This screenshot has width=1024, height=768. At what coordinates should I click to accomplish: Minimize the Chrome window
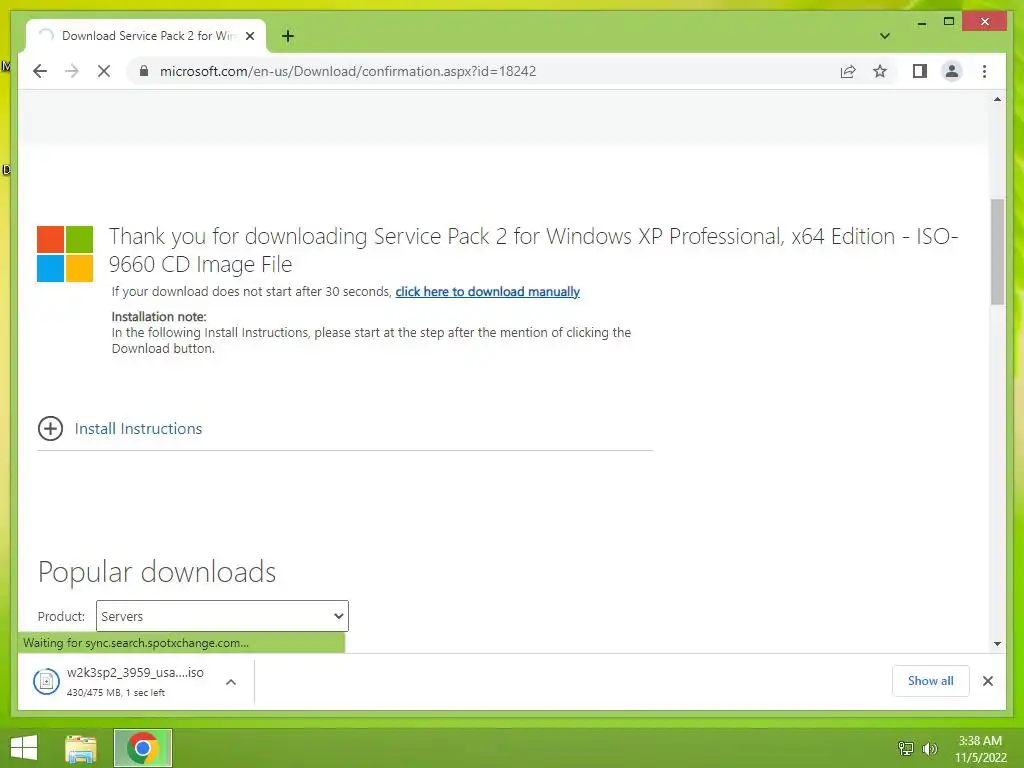(x=921, y=22)
